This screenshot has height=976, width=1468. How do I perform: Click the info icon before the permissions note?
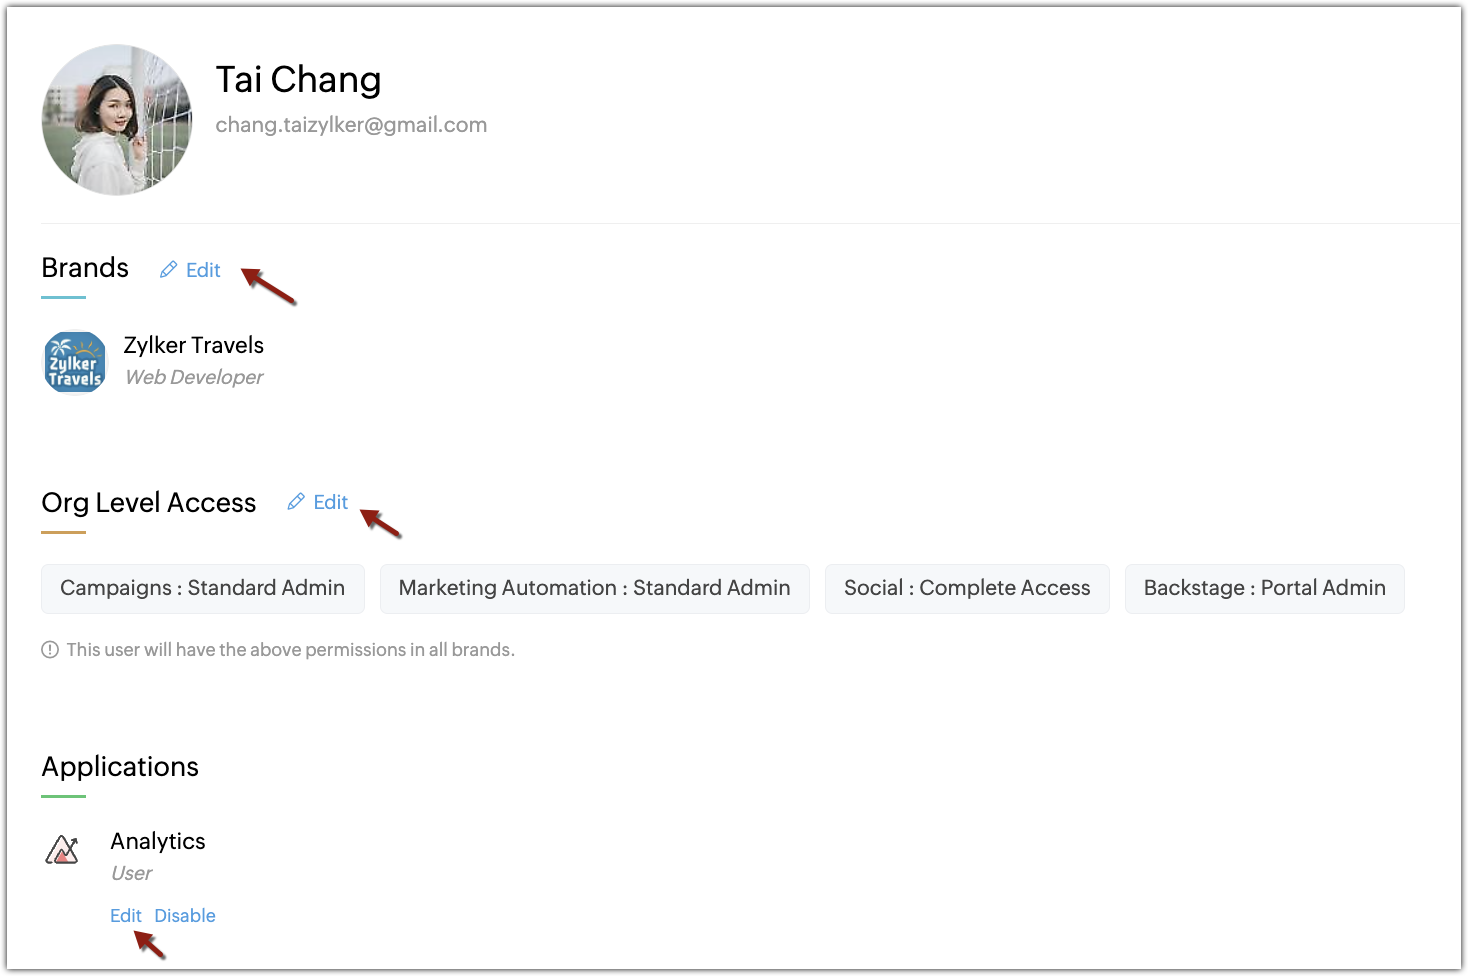(x=50, y=650)
